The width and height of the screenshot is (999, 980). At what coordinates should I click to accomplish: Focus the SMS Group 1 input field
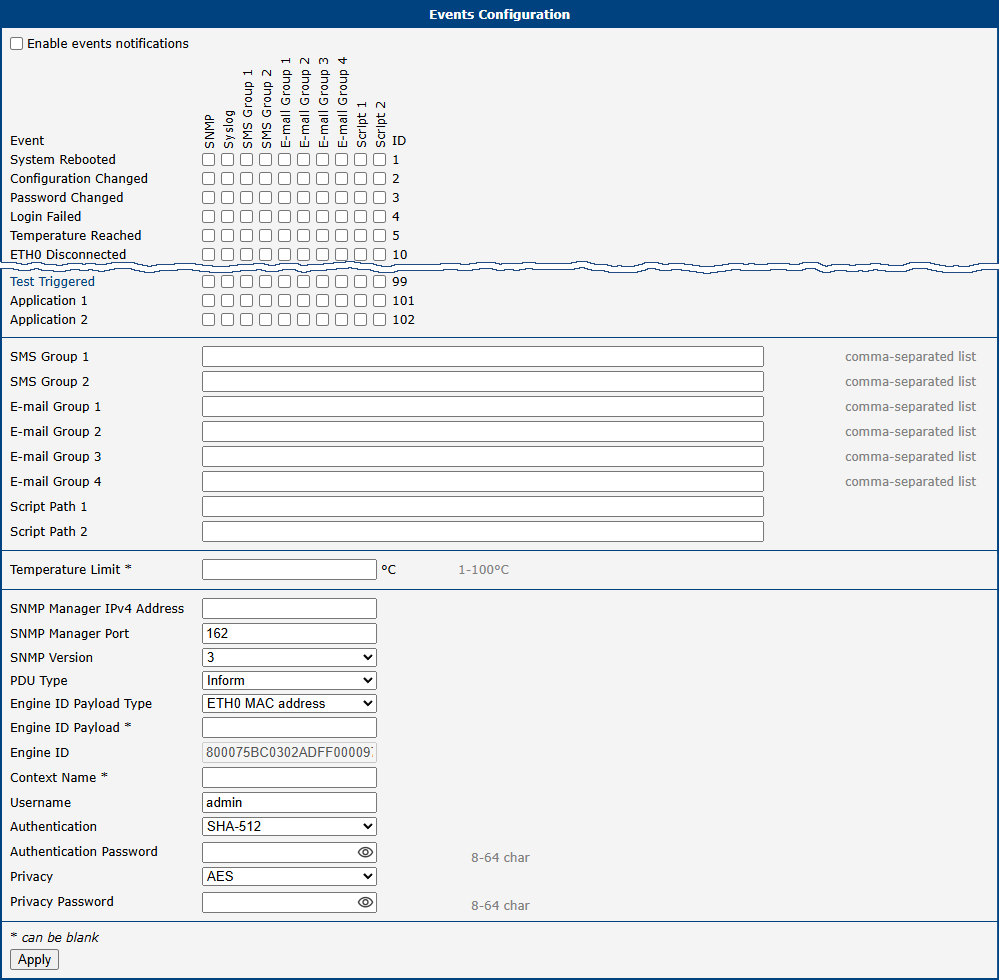[483, 357]
